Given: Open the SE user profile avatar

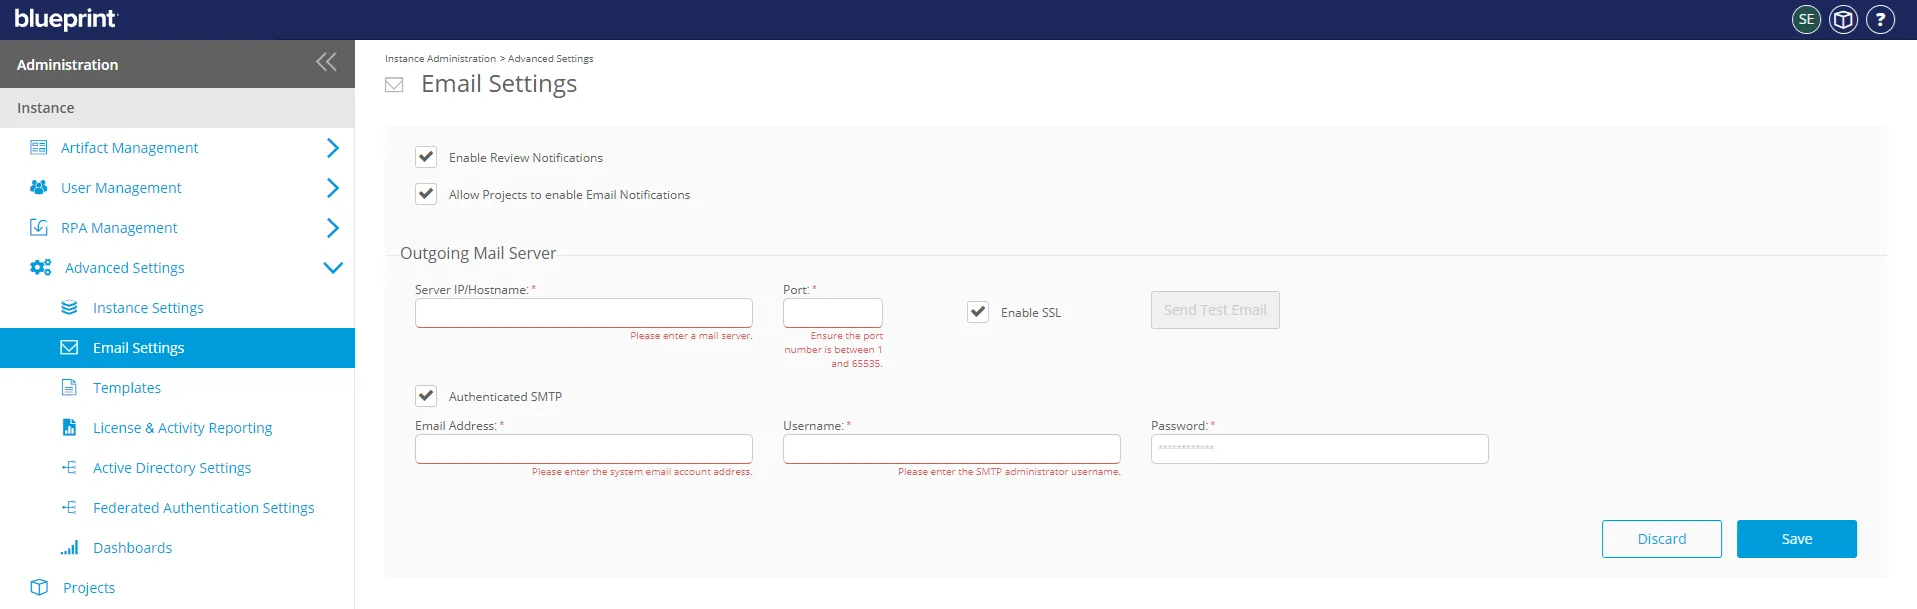Looking at the screenshot, I should 1806,19.
